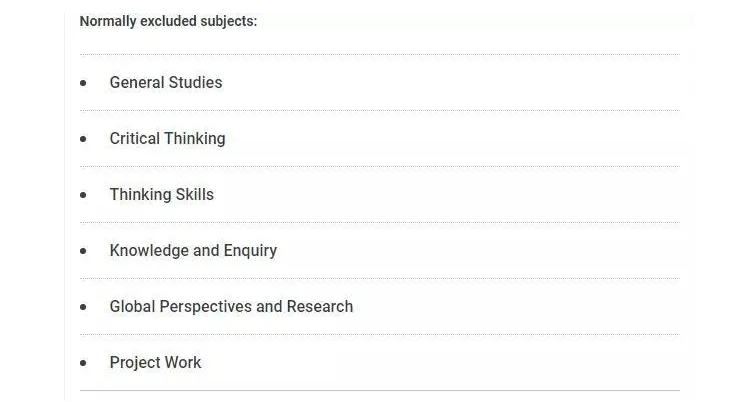Image resolution: width=741 pixels, height=402 pixels.
Task: Select the bullet point before Thinking Skills
Action: [84, 195]
